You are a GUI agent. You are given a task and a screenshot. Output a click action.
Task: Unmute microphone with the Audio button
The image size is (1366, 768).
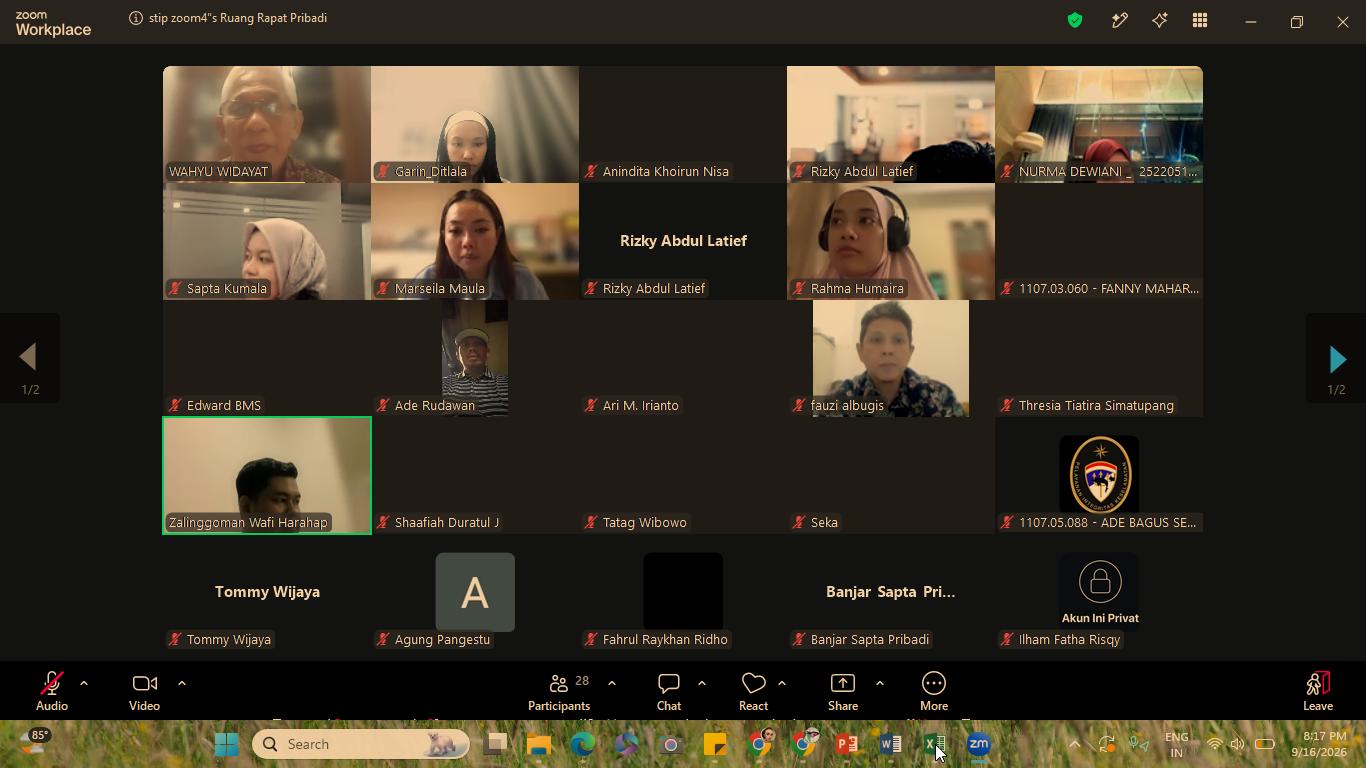52,691
